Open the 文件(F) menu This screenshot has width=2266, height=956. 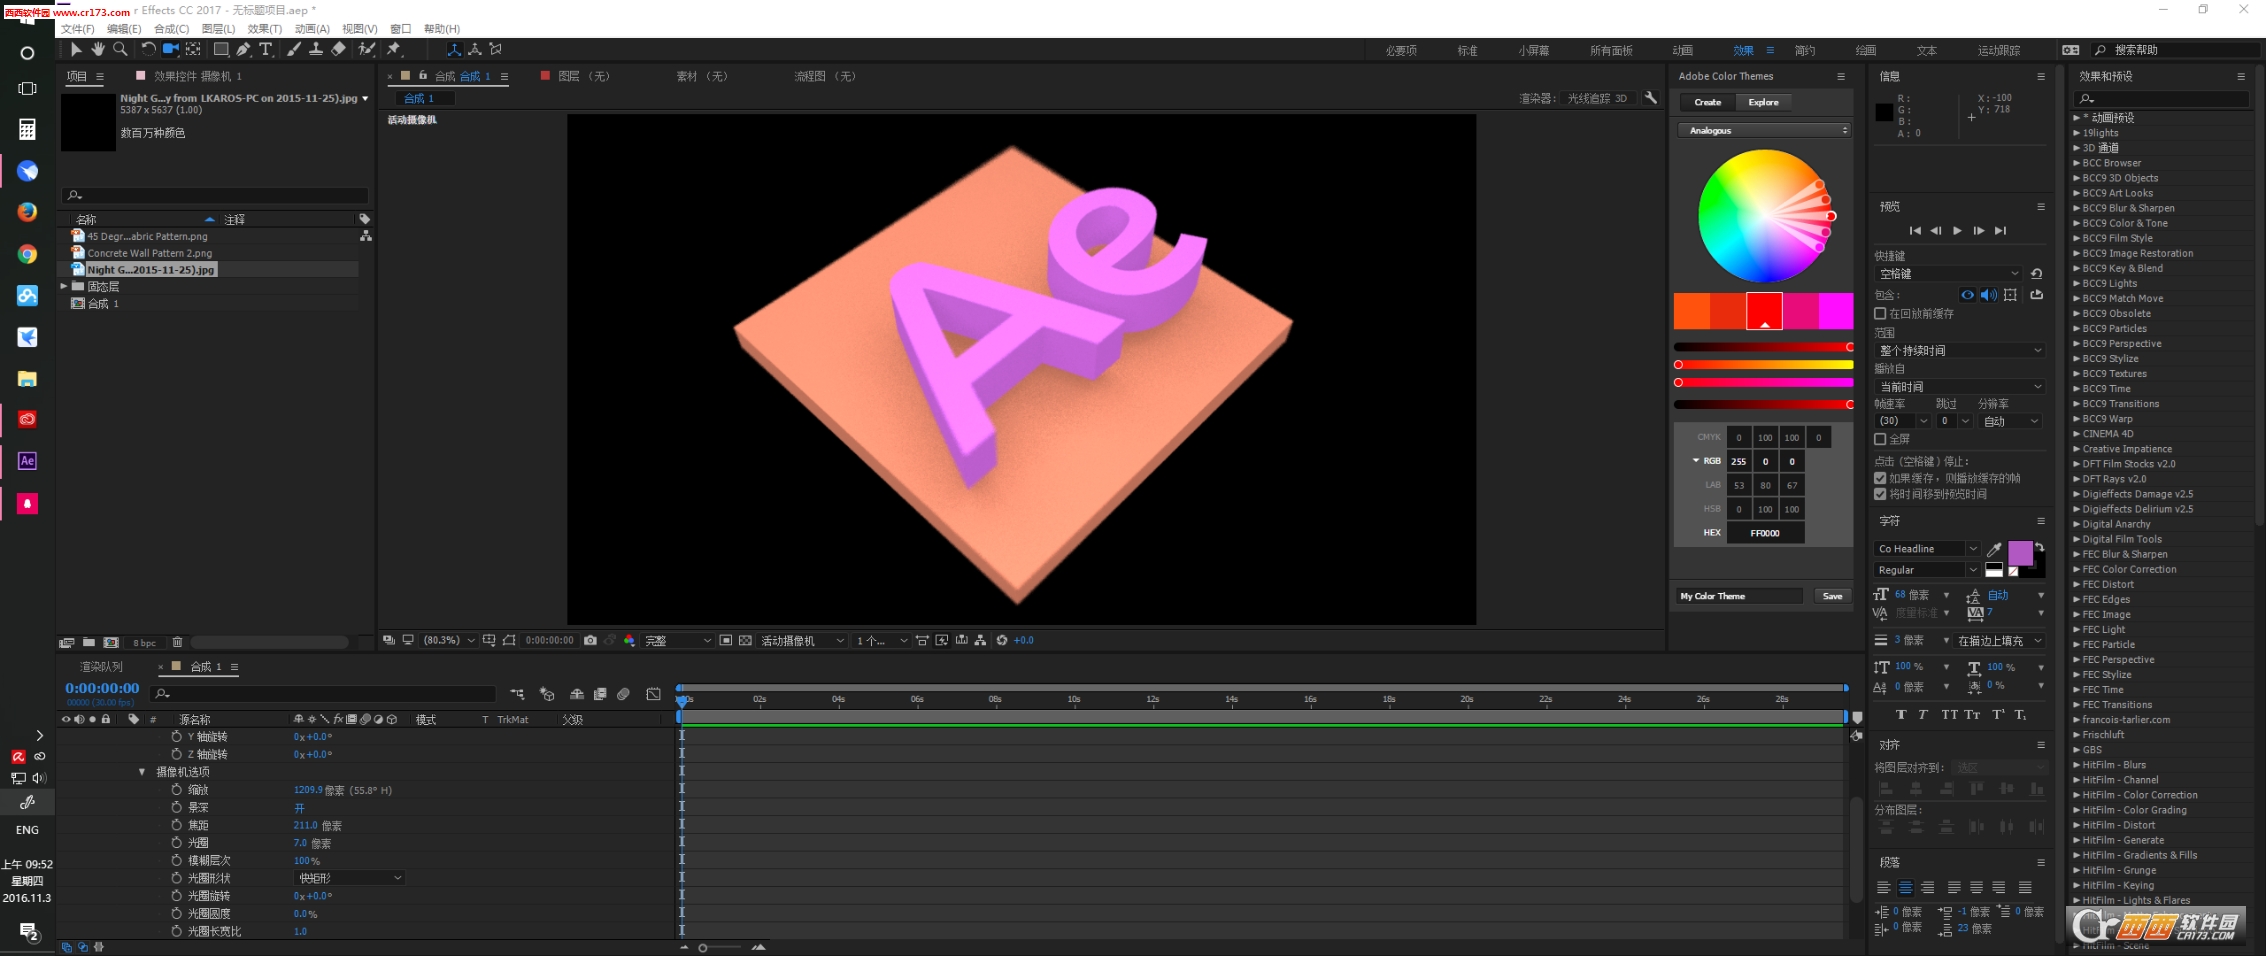[78, 29]
